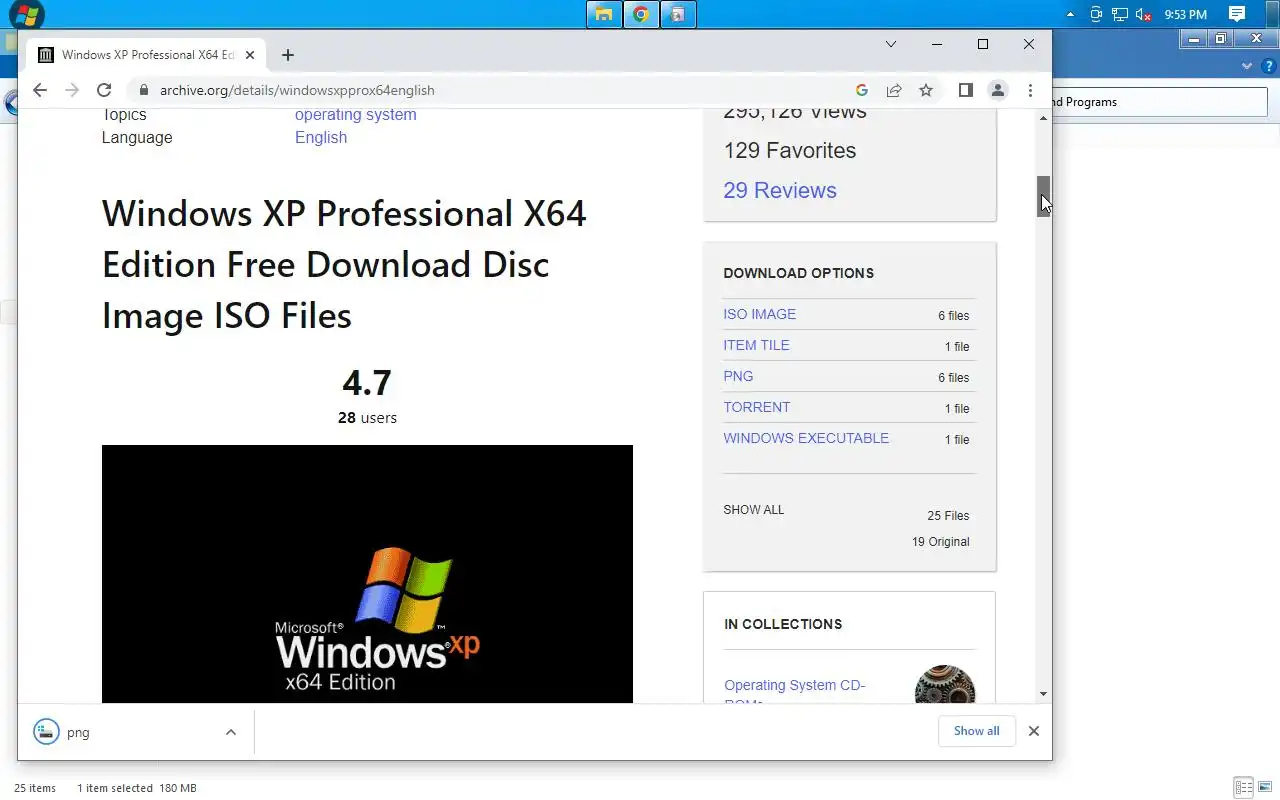This screenshot has height=800, width=1280.
Task: Open File Explorer from taskbar
Action: click(604, 14)
